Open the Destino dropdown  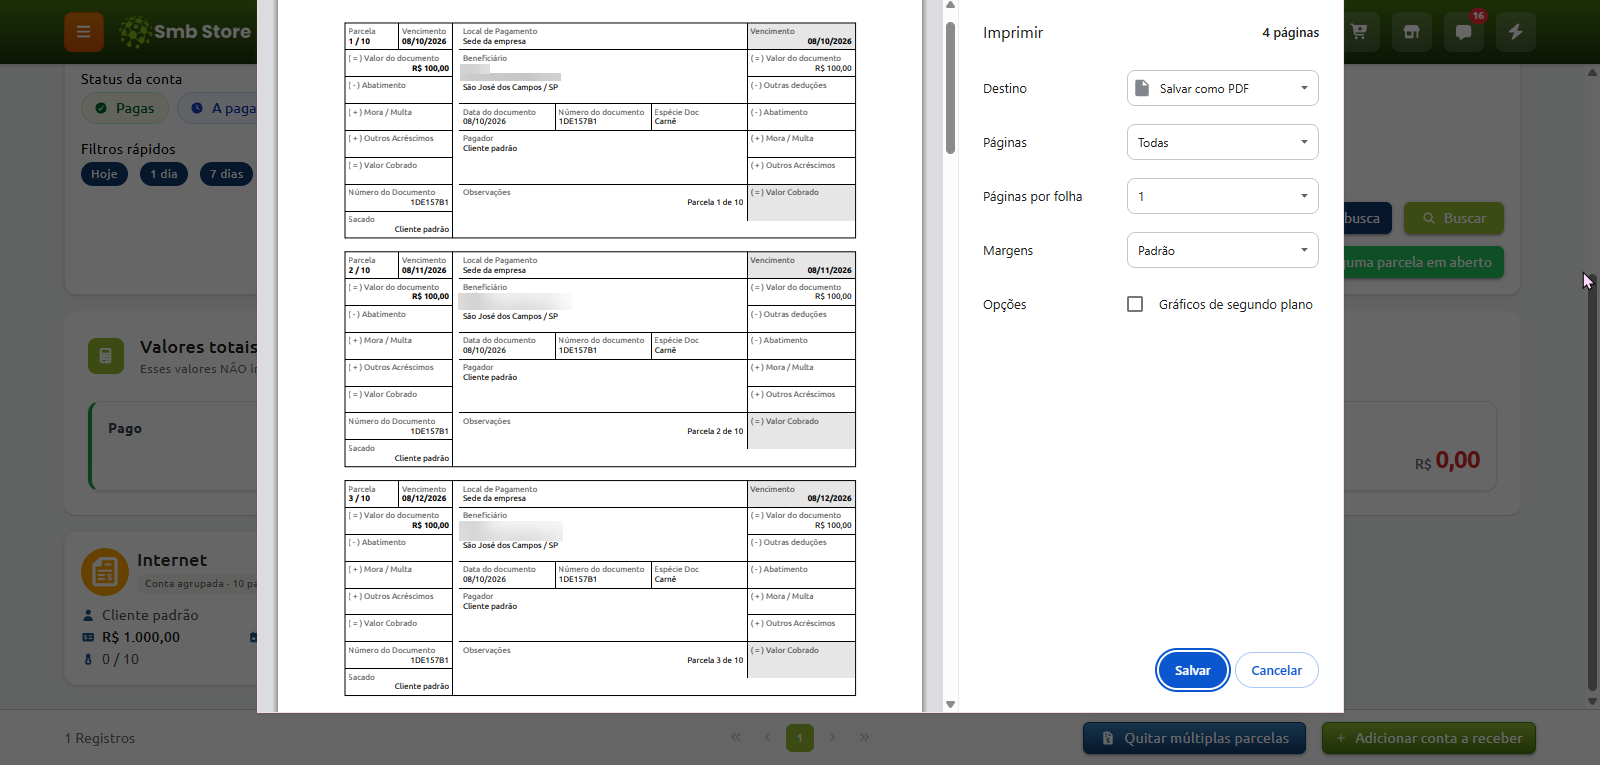coord(1222,88)
